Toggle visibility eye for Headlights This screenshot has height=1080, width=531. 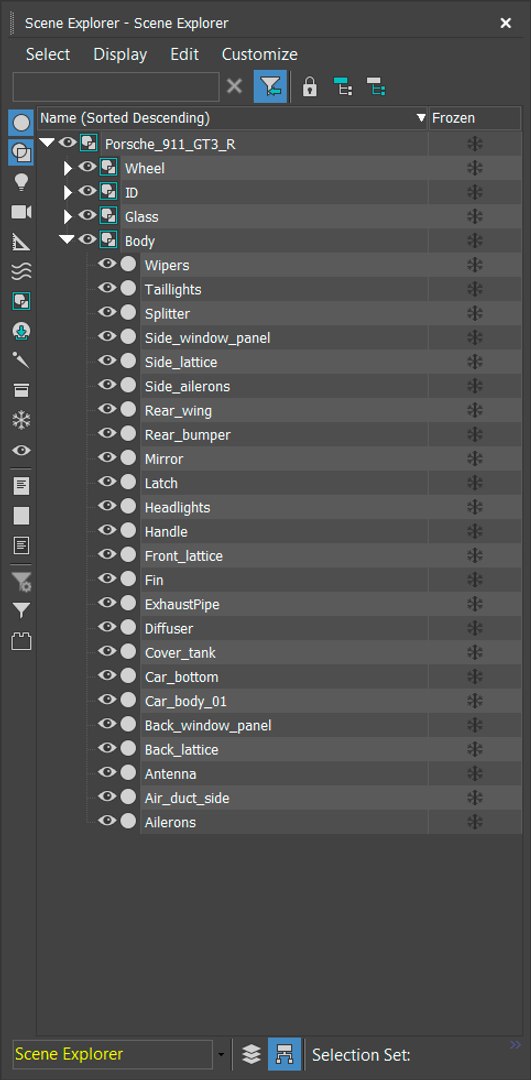click(106, 506)
